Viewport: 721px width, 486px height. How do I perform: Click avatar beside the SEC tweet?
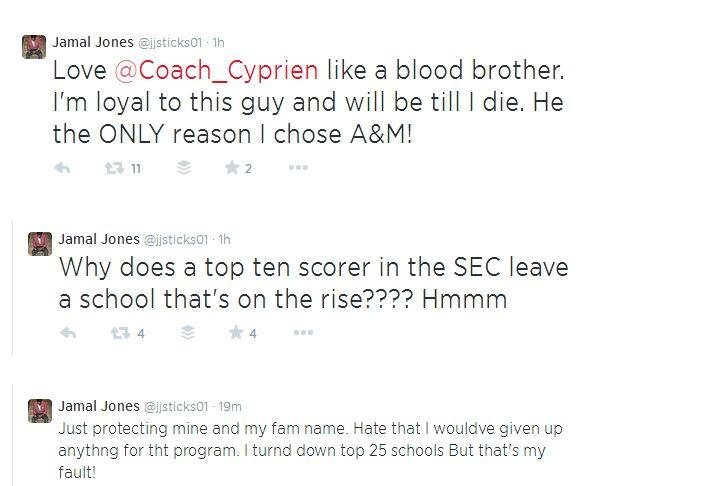pos(40,243)
